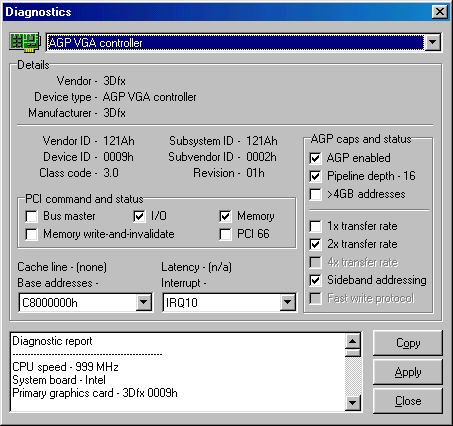
Task: Expand the base addresses C8000000h dropdown
Action: [144, 302]
